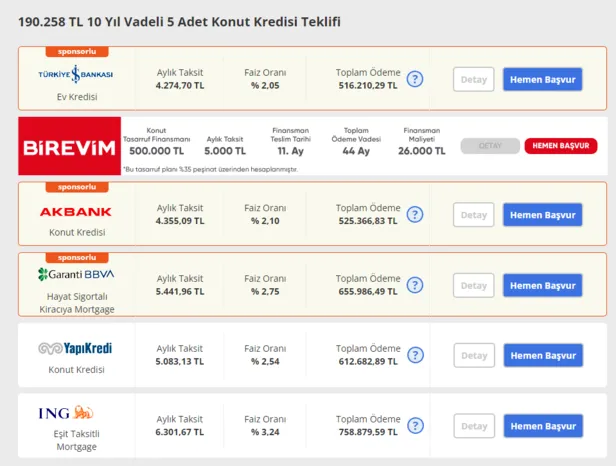The height and width of the screenshot is (466, 616).
Task: Select monthly installment 6.301,67 TL
Action: tap(180, 432)
